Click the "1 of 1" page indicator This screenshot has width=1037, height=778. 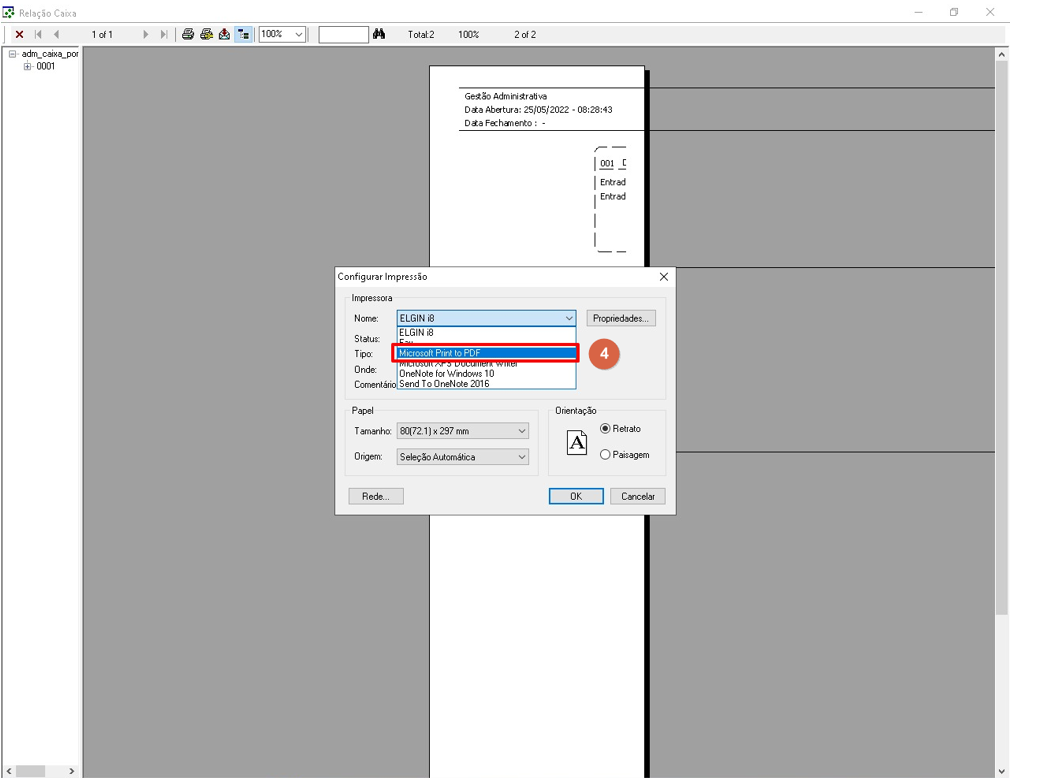pyautogui.click(x=102, y=34)
